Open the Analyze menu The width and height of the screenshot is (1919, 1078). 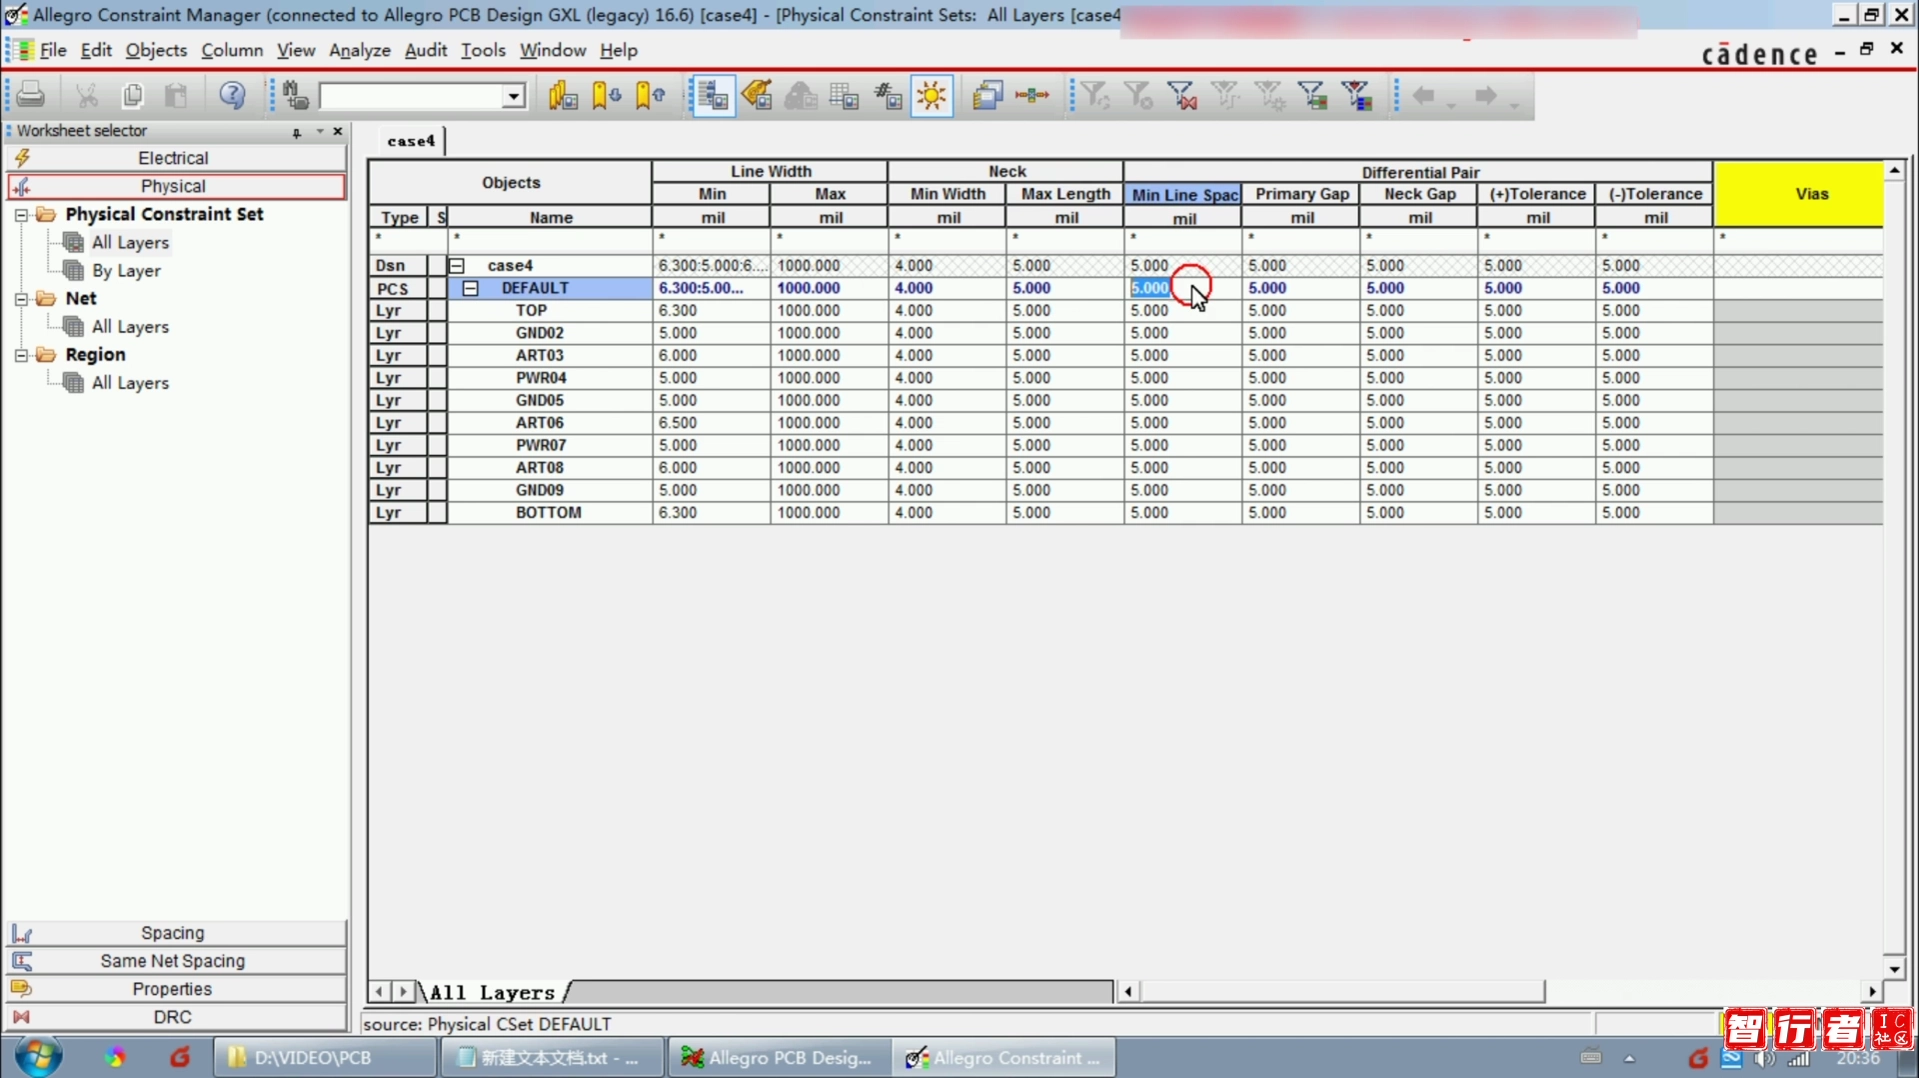tap(360, 50)
